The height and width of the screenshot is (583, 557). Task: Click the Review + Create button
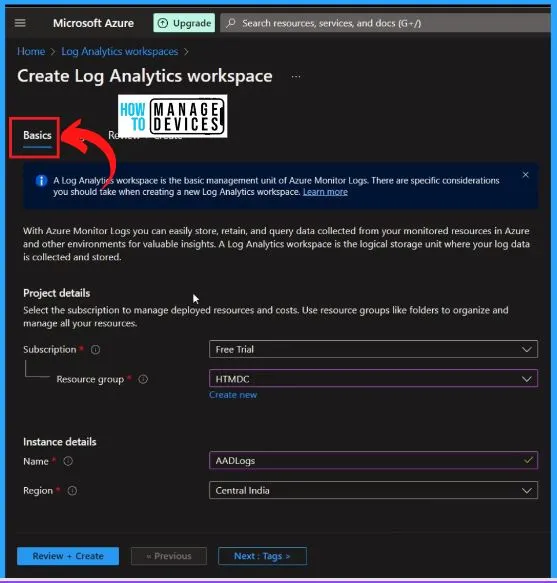pyautogui.click(x=68, y=556)
